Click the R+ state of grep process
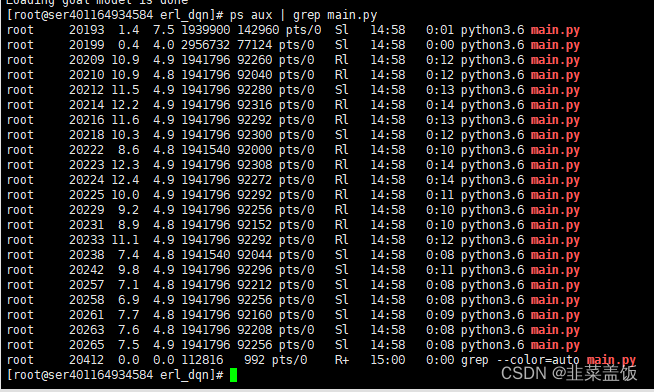 (x=342, y=360)
